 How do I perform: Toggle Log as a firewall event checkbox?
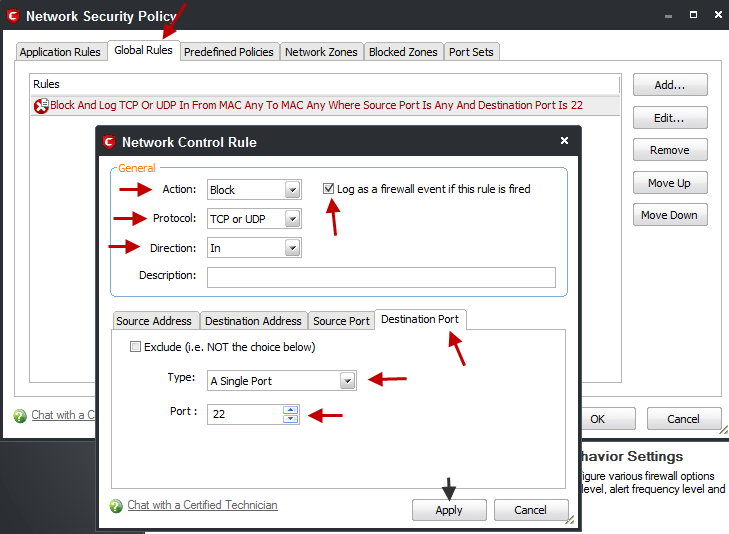(329, 189)
